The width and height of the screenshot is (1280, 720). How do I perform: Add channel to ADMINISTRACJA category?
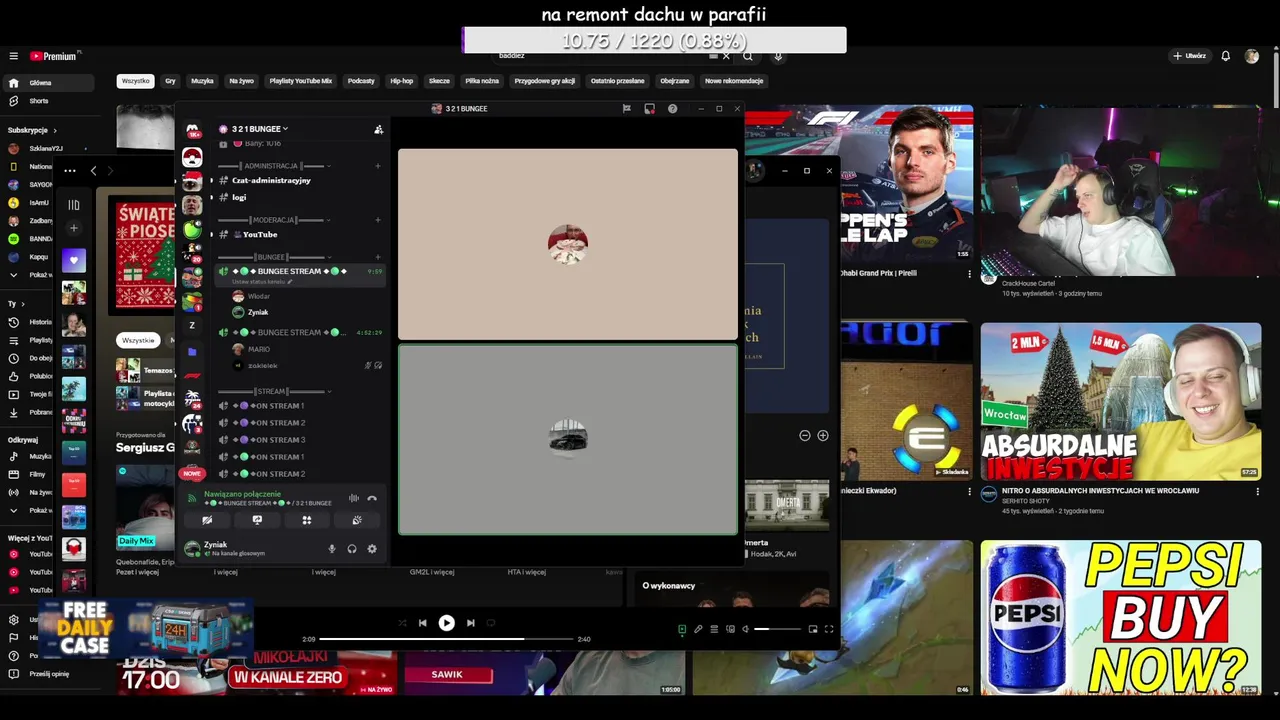pyautogui.click(x=378, y=166)
